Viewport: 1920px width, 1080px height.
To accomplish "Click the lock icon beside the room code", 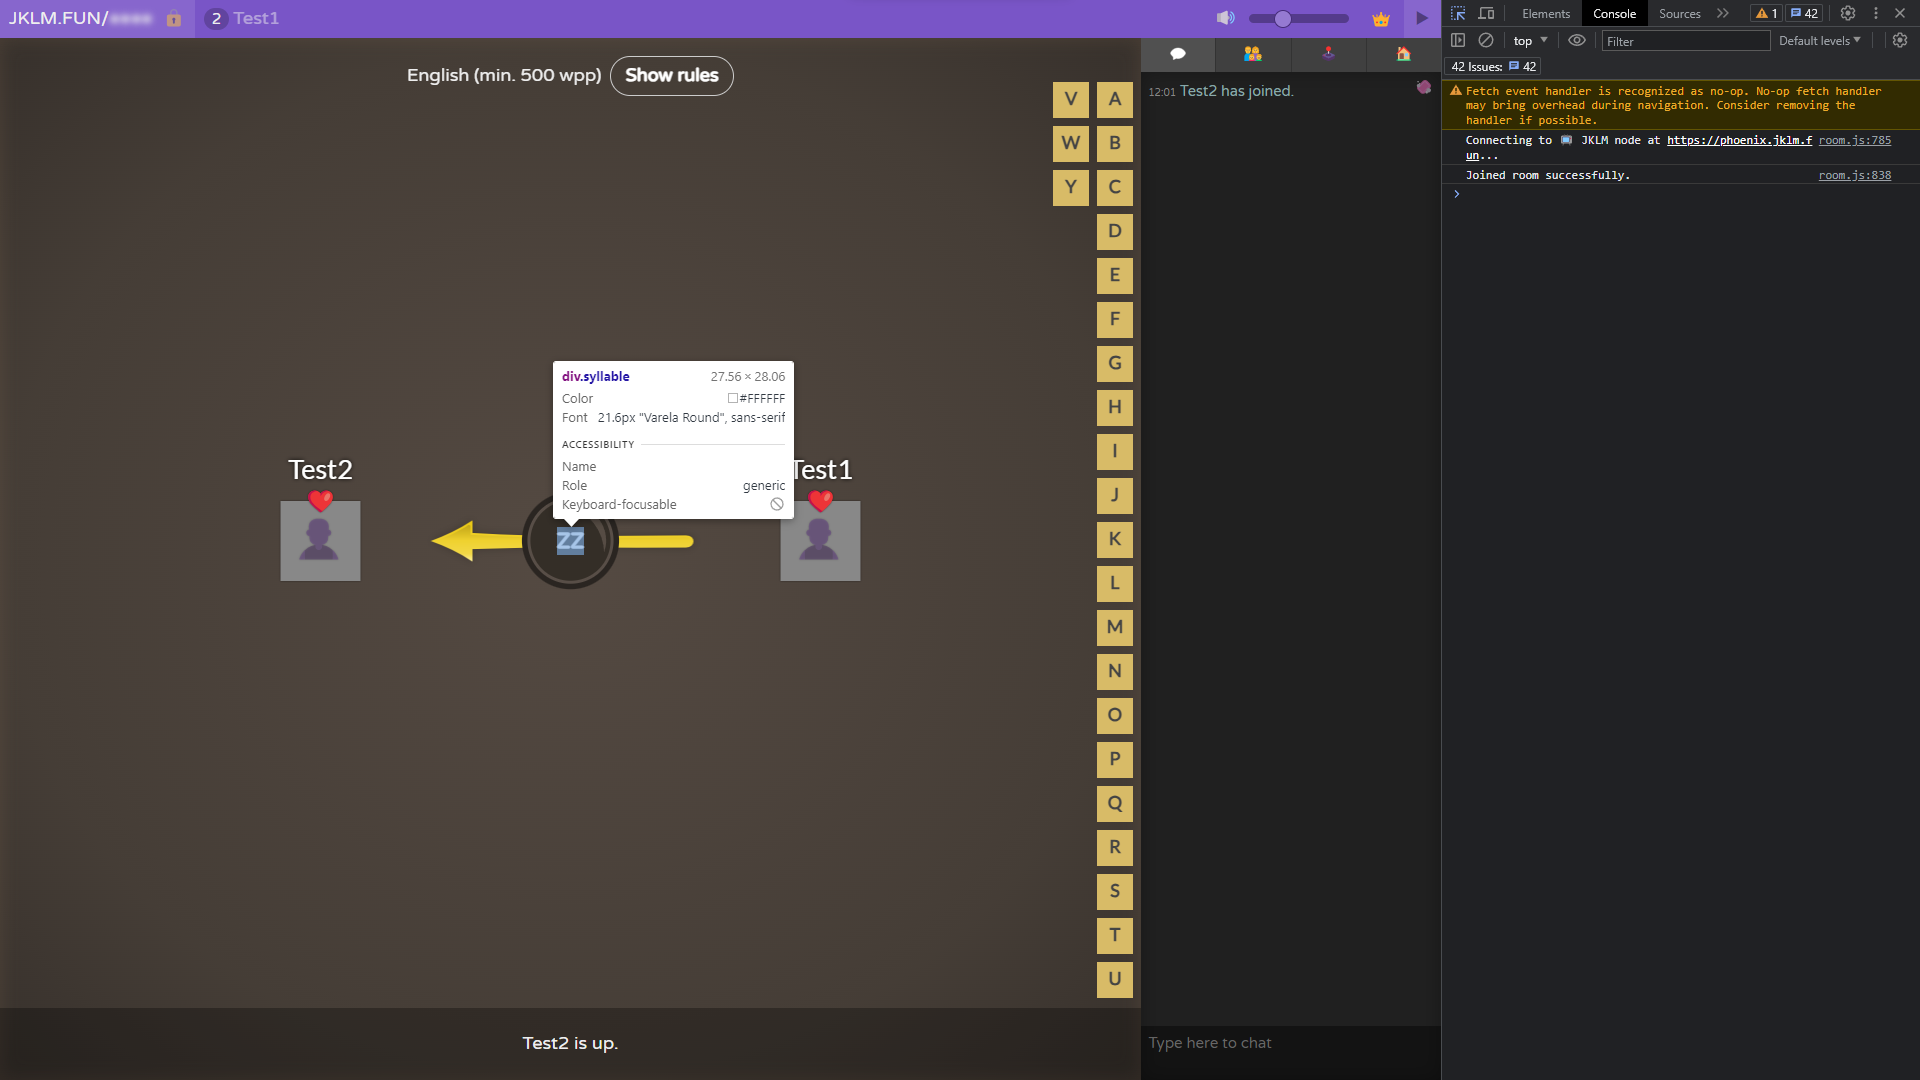I will [174, 19].
